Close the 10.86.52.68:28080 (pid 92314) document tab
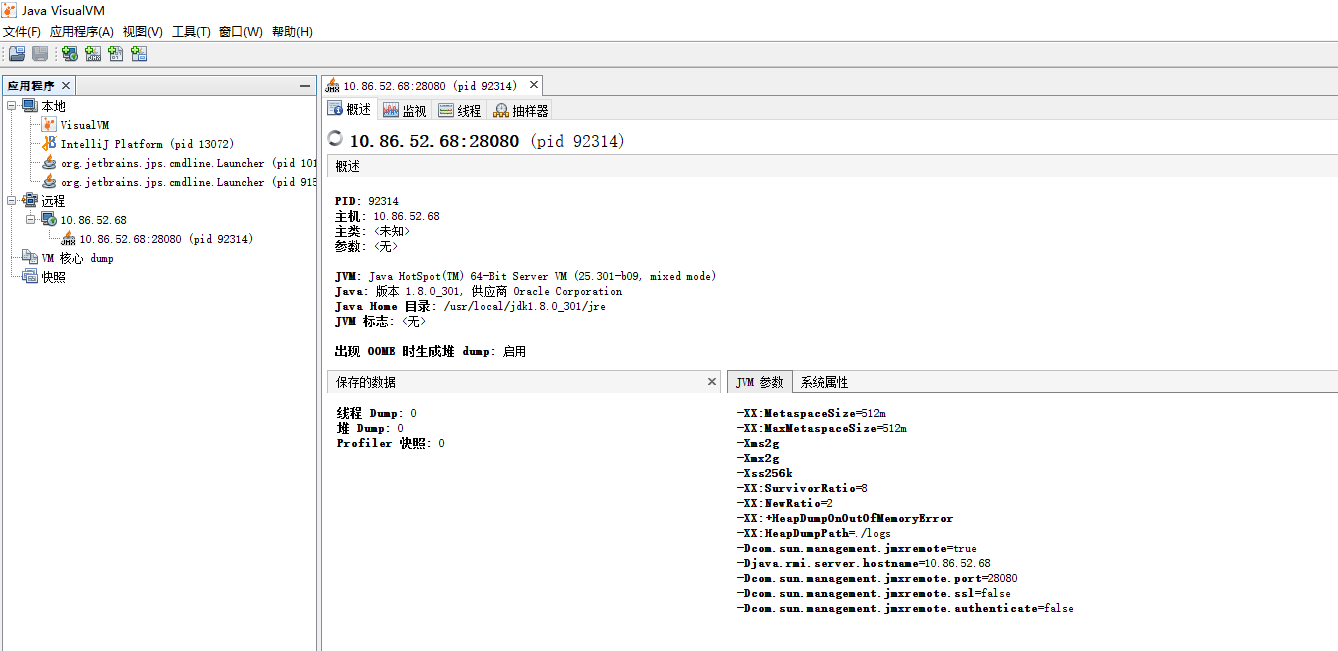1338x651 pixels. 534,85
